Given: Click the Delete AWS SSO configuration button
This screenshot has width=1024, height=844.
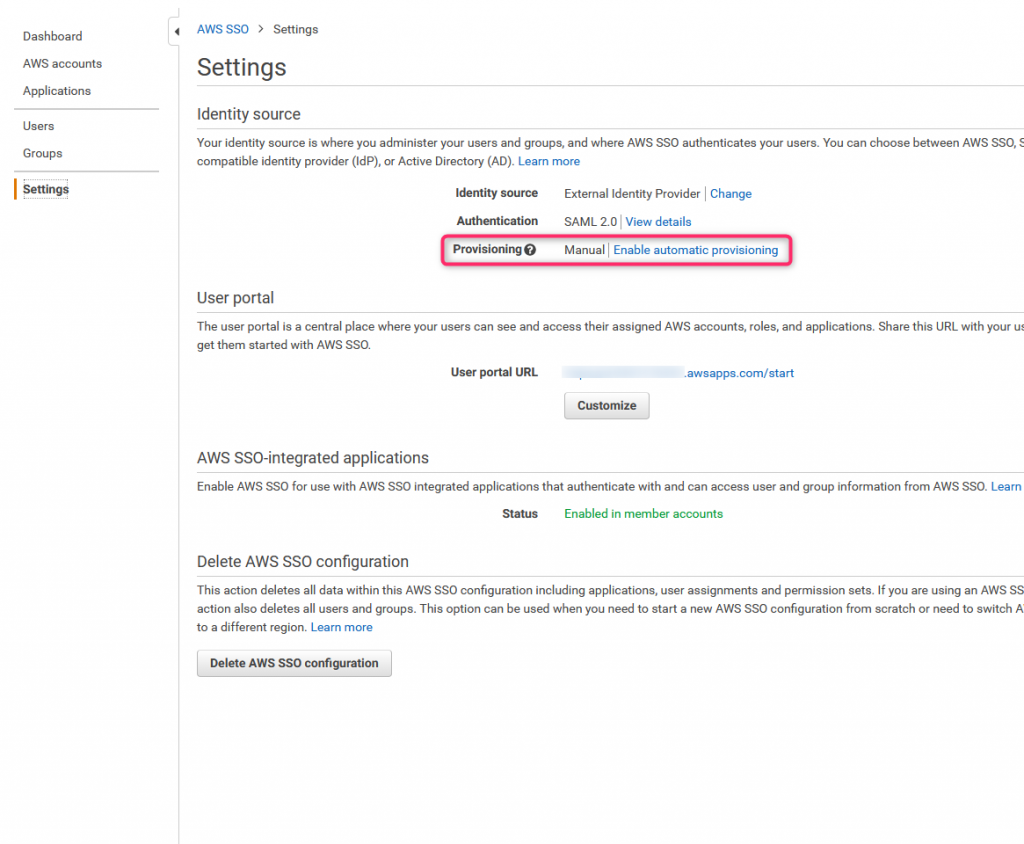Looking at the screenshot, I should click(294, 663).
